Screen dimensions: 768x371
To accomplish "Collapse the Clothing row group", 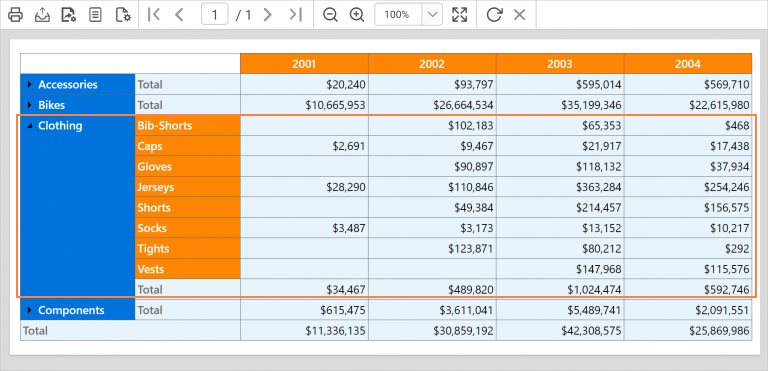I will 30,126.
